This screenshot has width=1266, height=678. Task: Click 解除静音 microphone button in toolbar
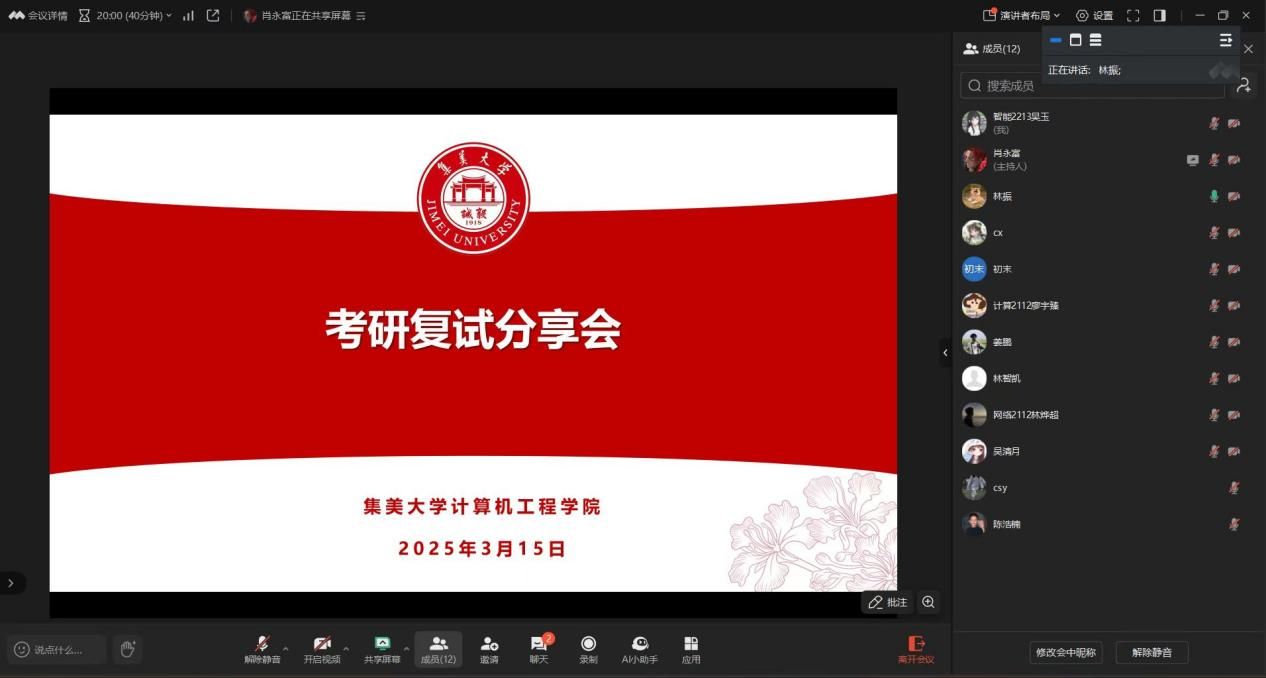click(262, 649)
